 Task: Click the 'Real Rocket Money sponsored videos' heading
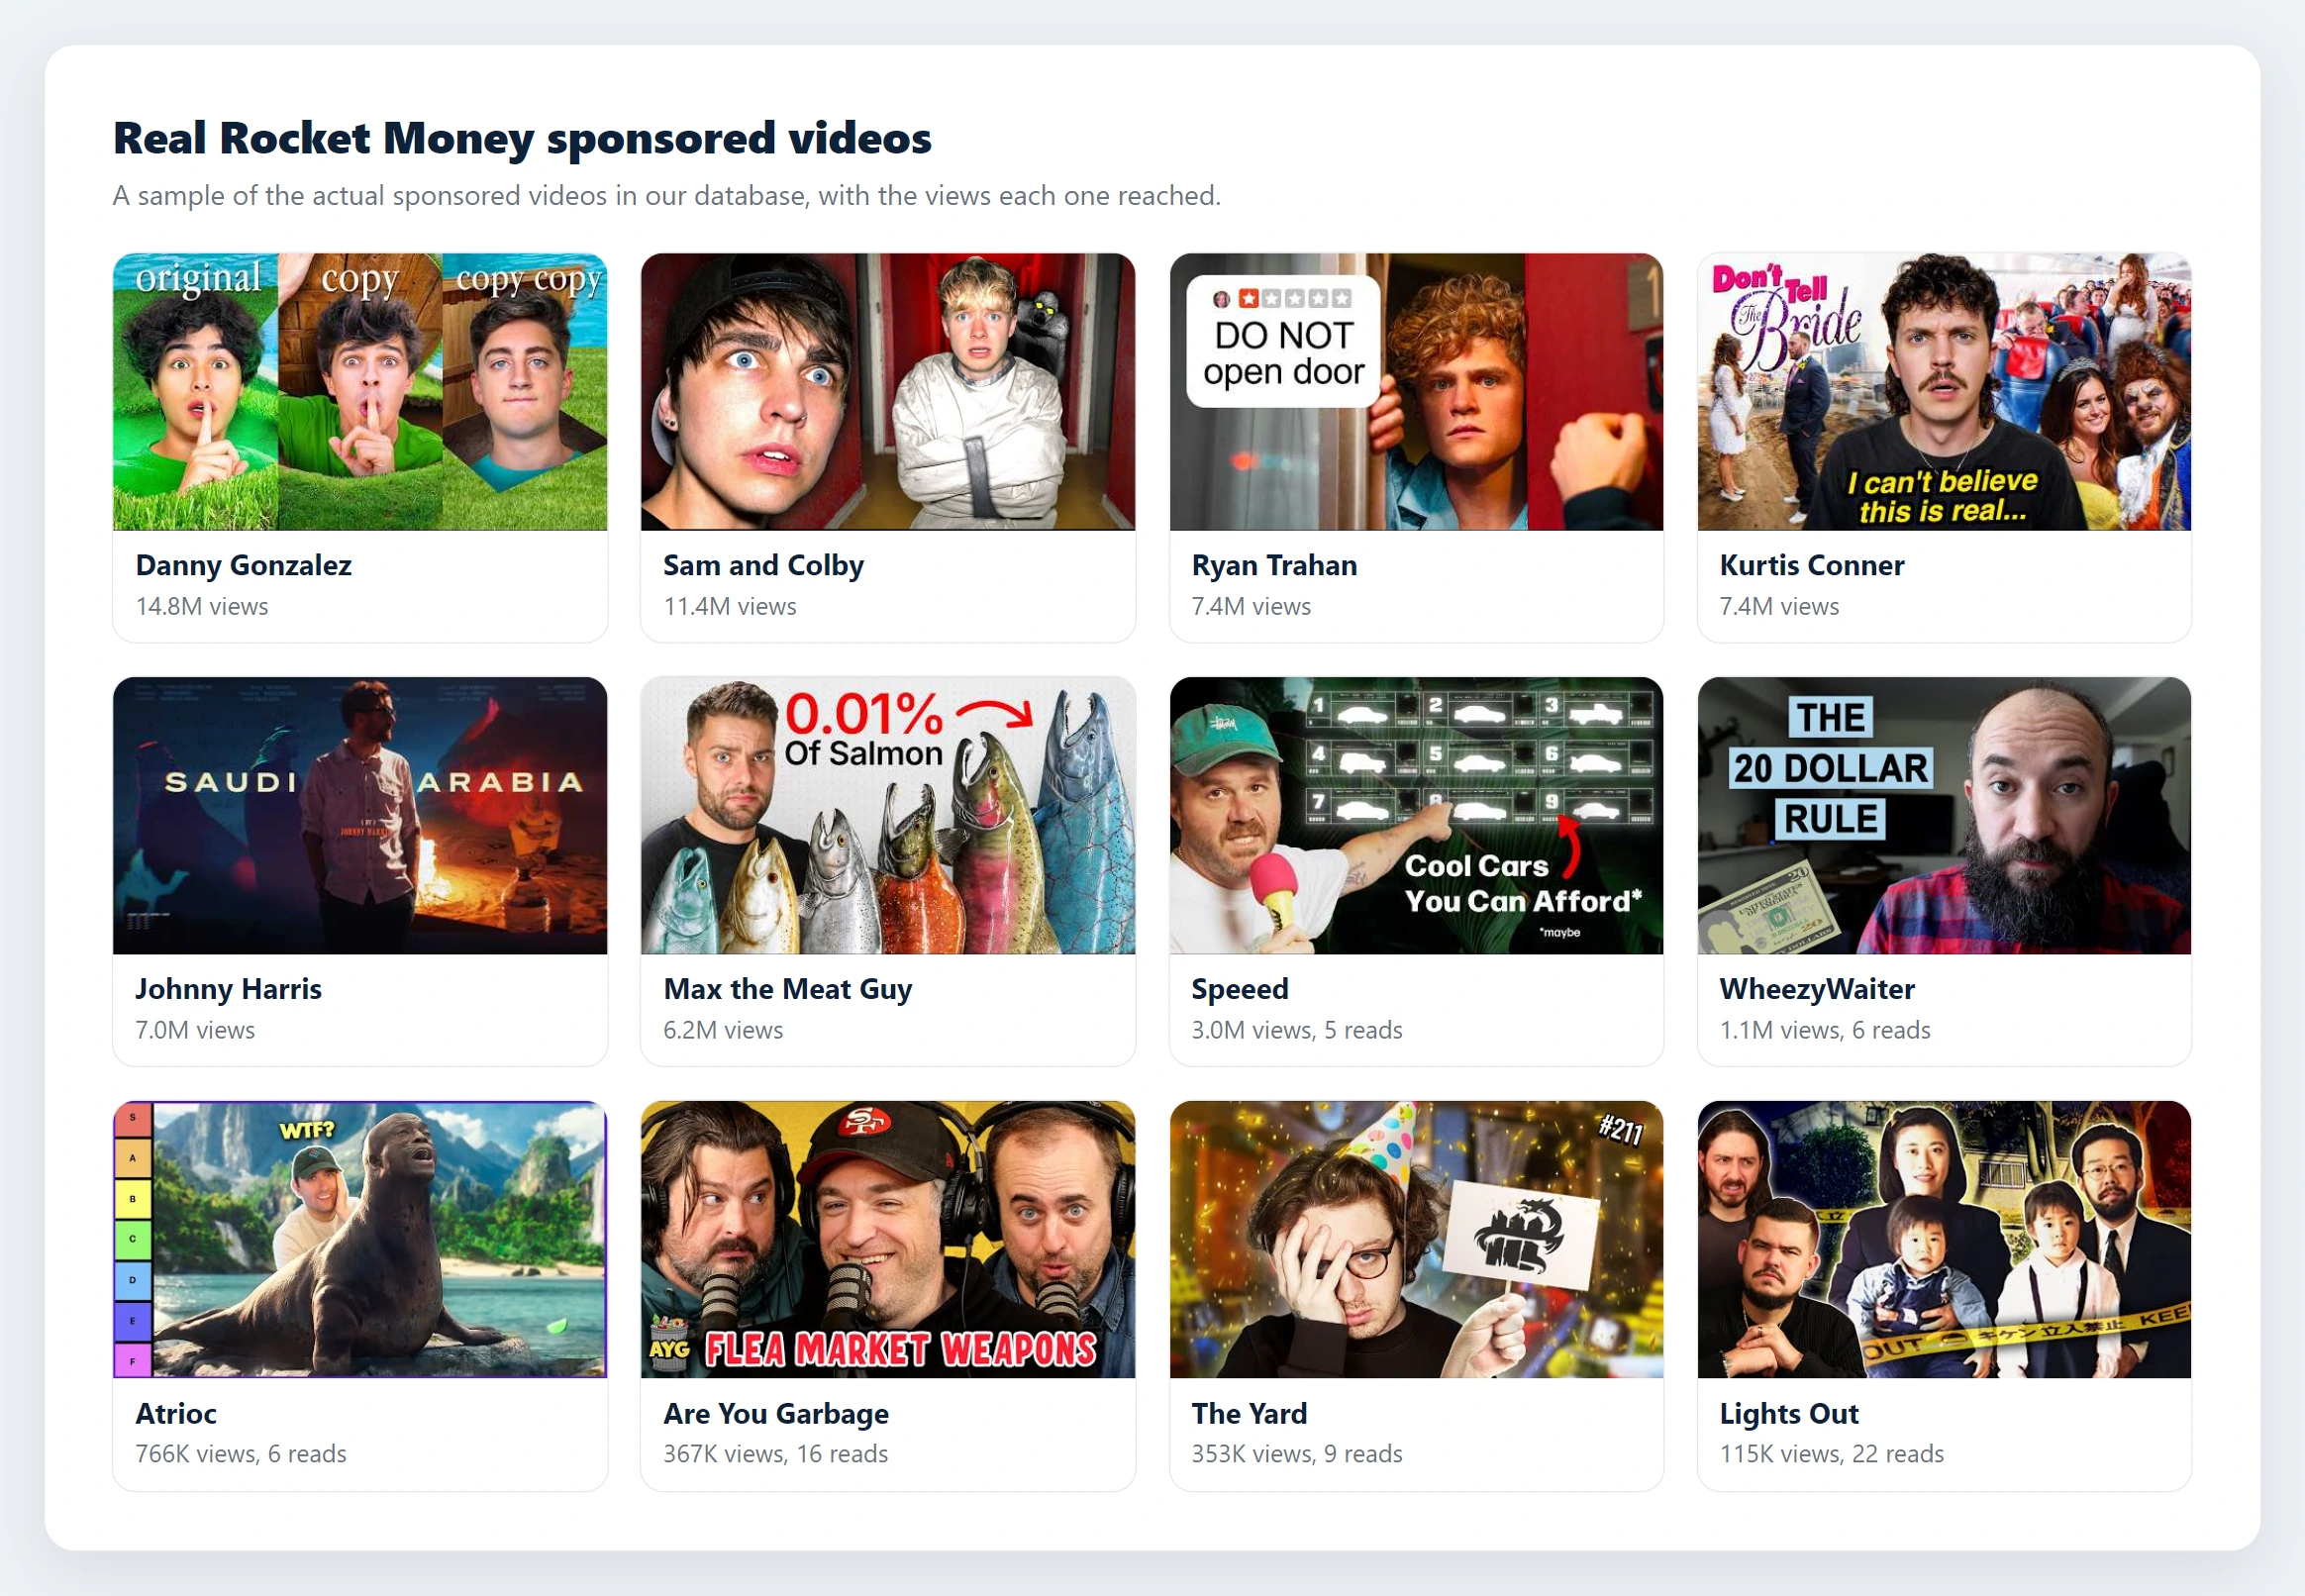[521, 138]
